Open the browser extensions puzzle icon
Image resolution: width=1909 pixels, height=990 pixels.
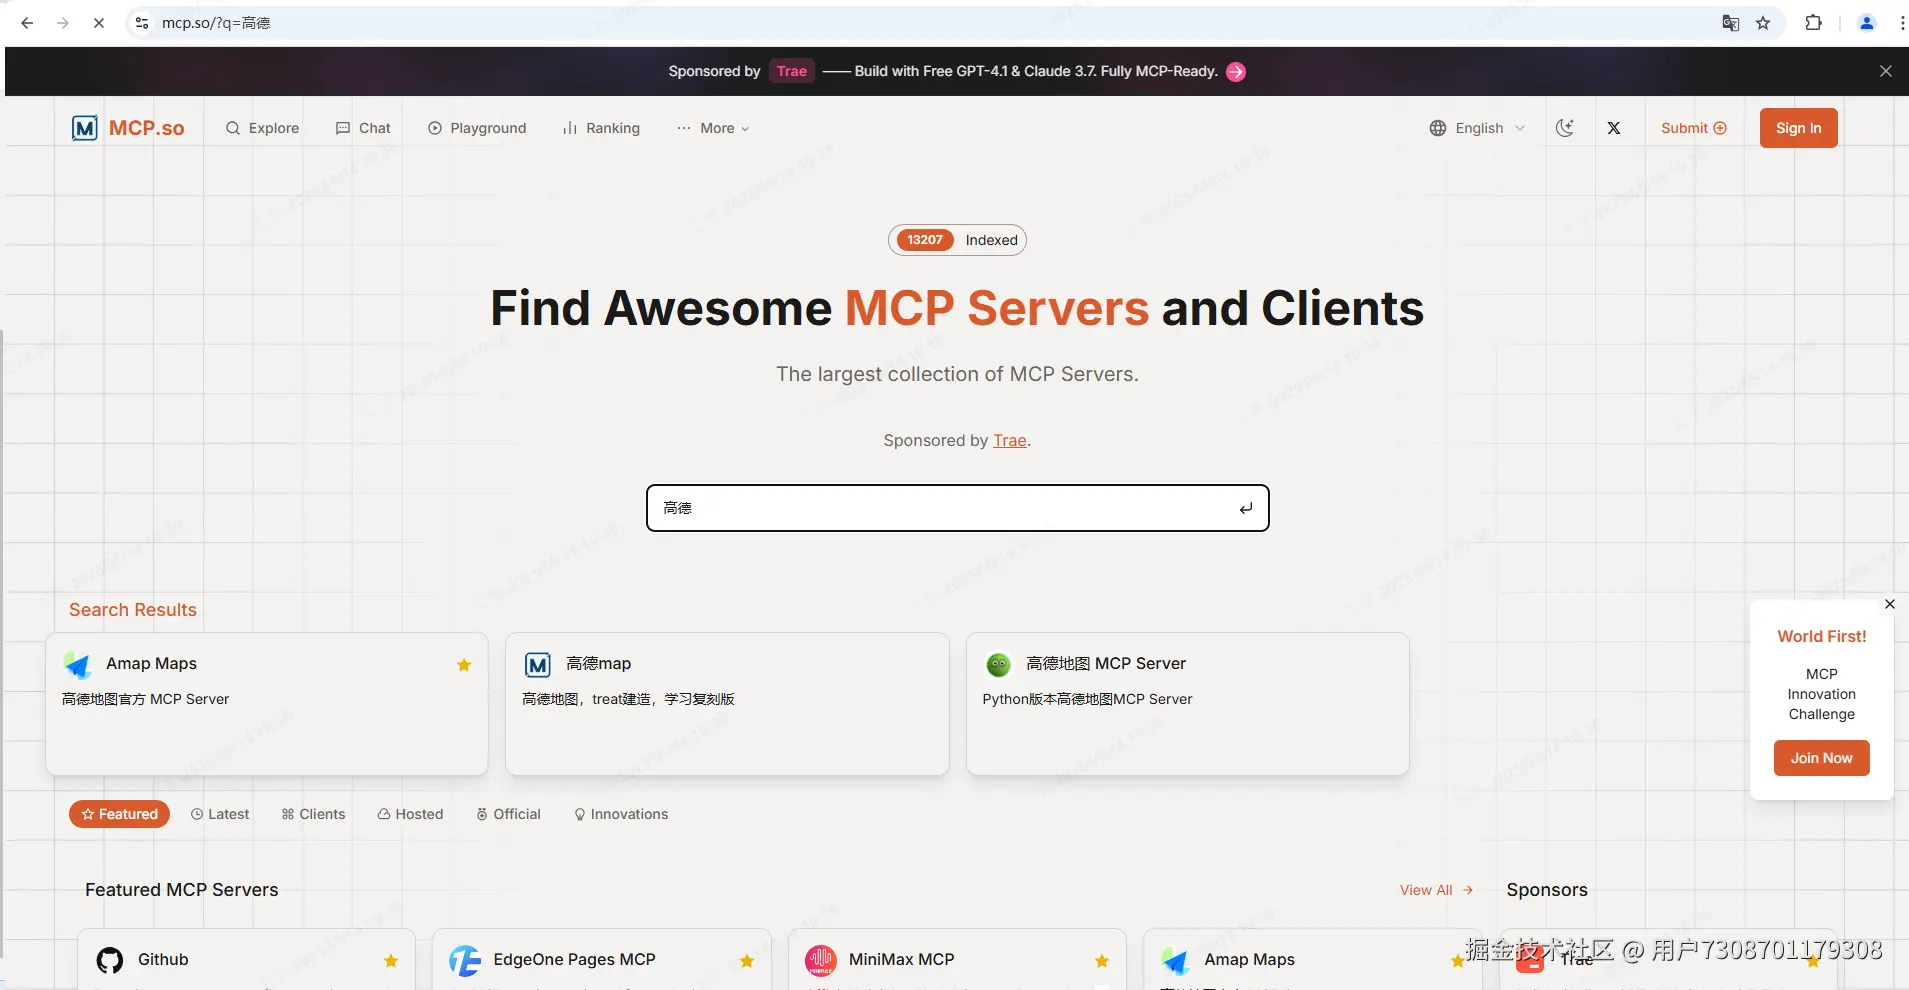[1813, 23]
